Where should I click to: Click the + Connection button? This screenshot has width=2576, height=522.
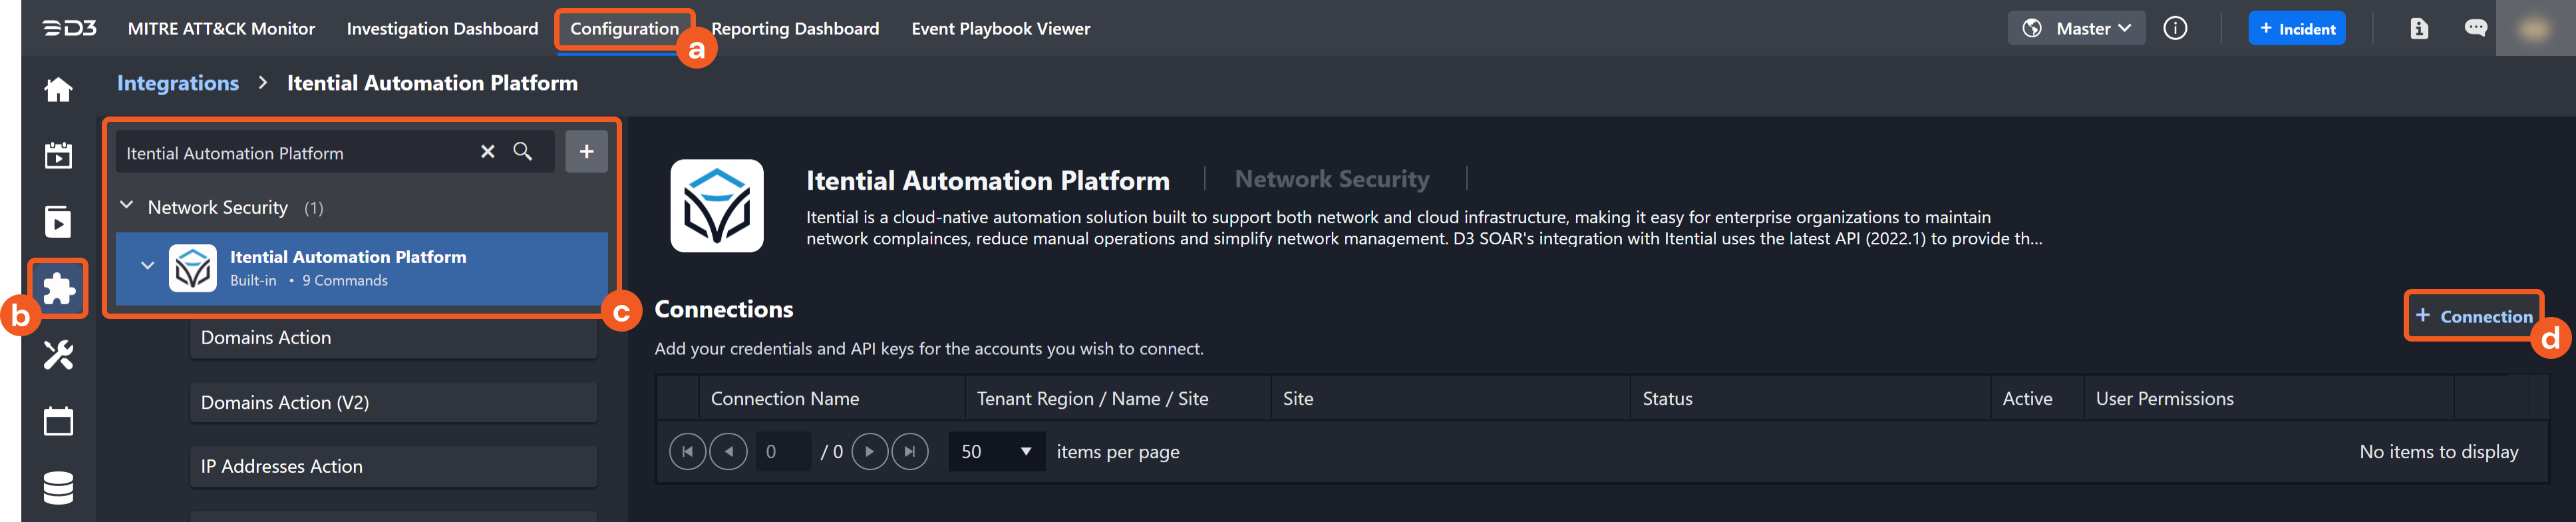coord(2473,316)
